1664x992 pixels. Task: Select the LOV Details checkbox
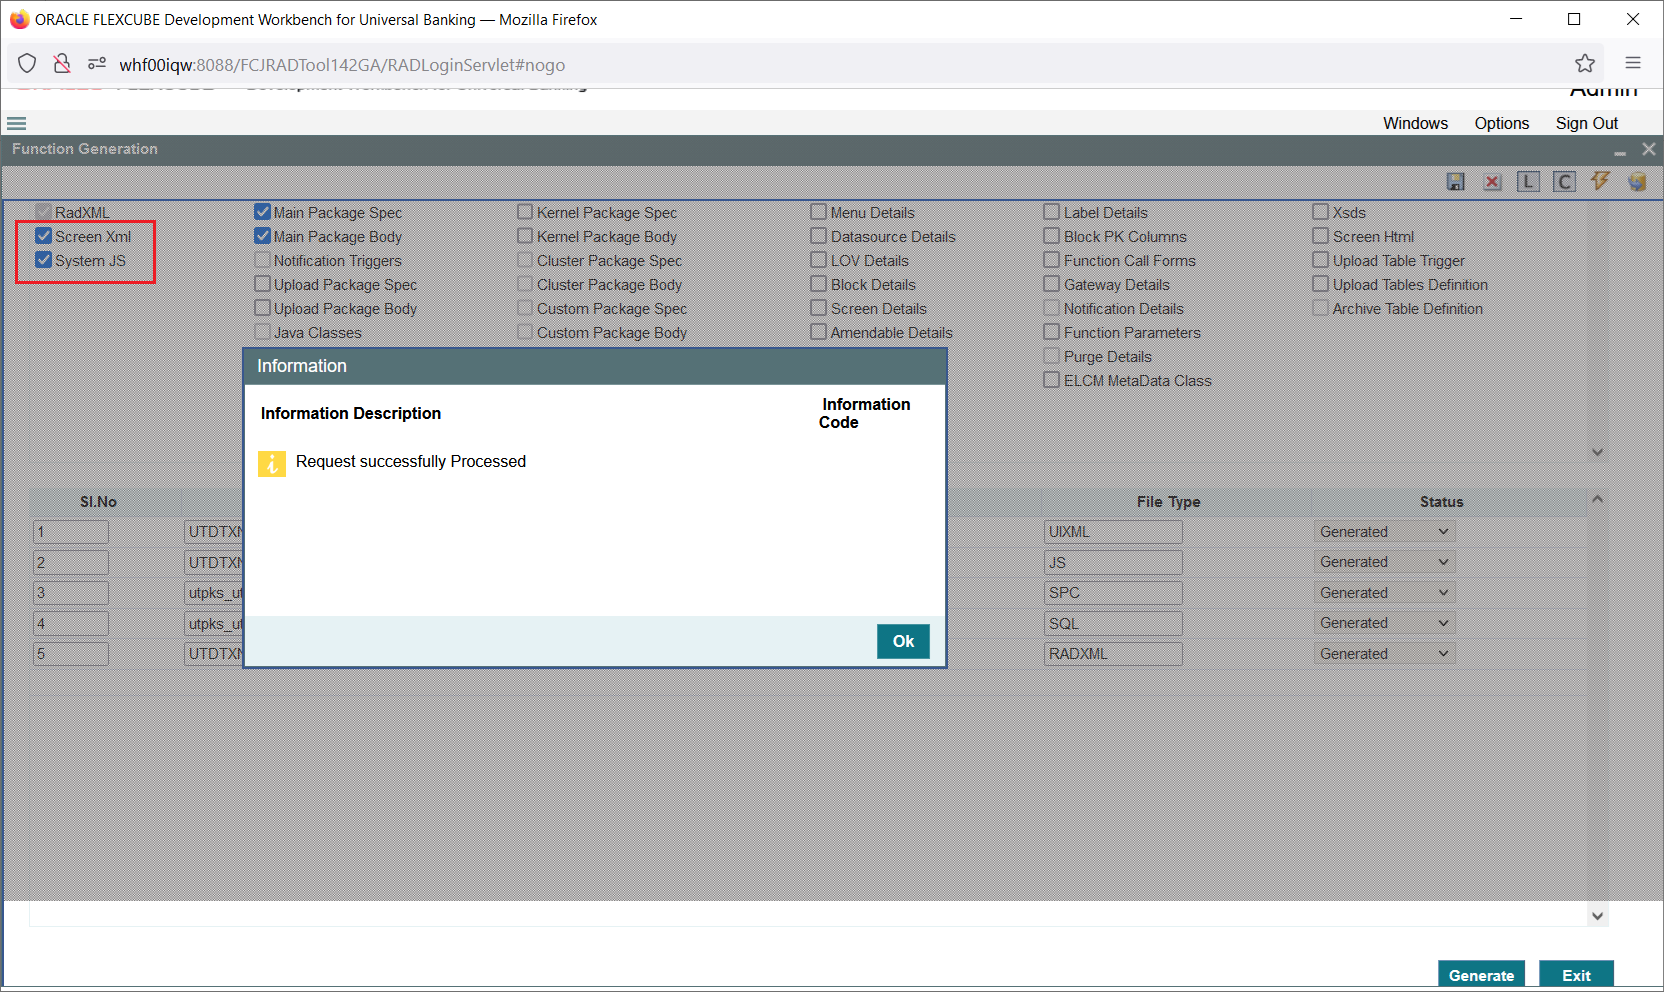(x=819, y=260)
